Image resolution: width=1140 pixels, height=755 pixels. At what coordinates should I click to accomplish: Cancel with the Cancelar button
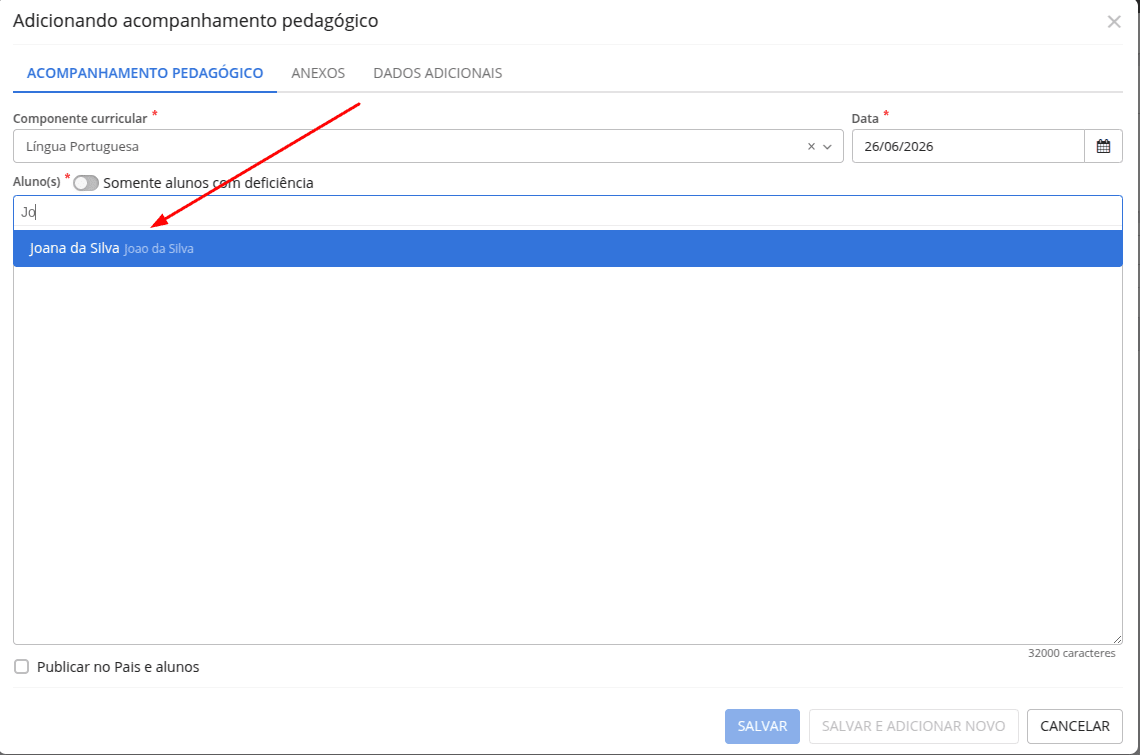(x=1075, y=726)
